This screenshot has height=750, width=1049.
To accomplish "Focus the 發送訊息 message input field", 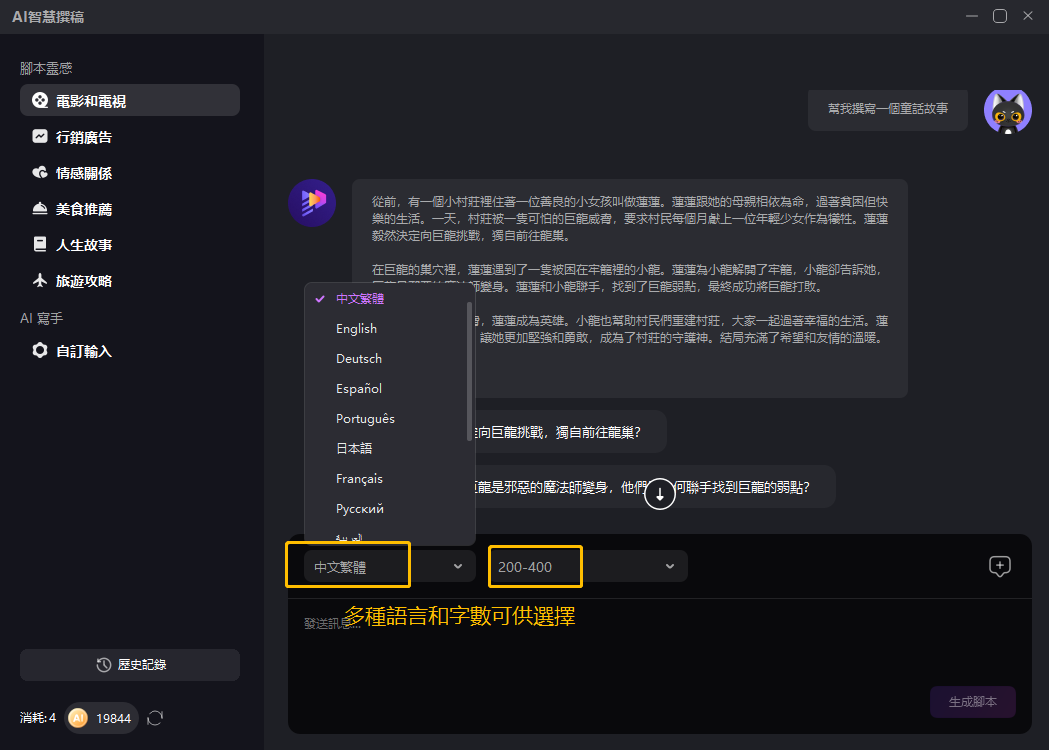I will click(600, 640).
